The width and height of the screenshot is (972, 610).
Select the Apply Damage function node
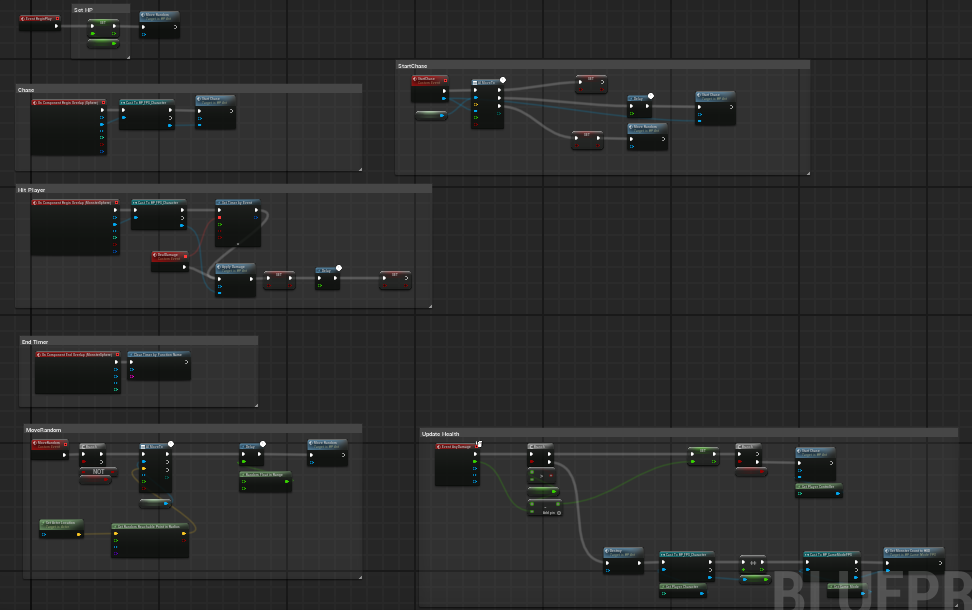(236, 280)
